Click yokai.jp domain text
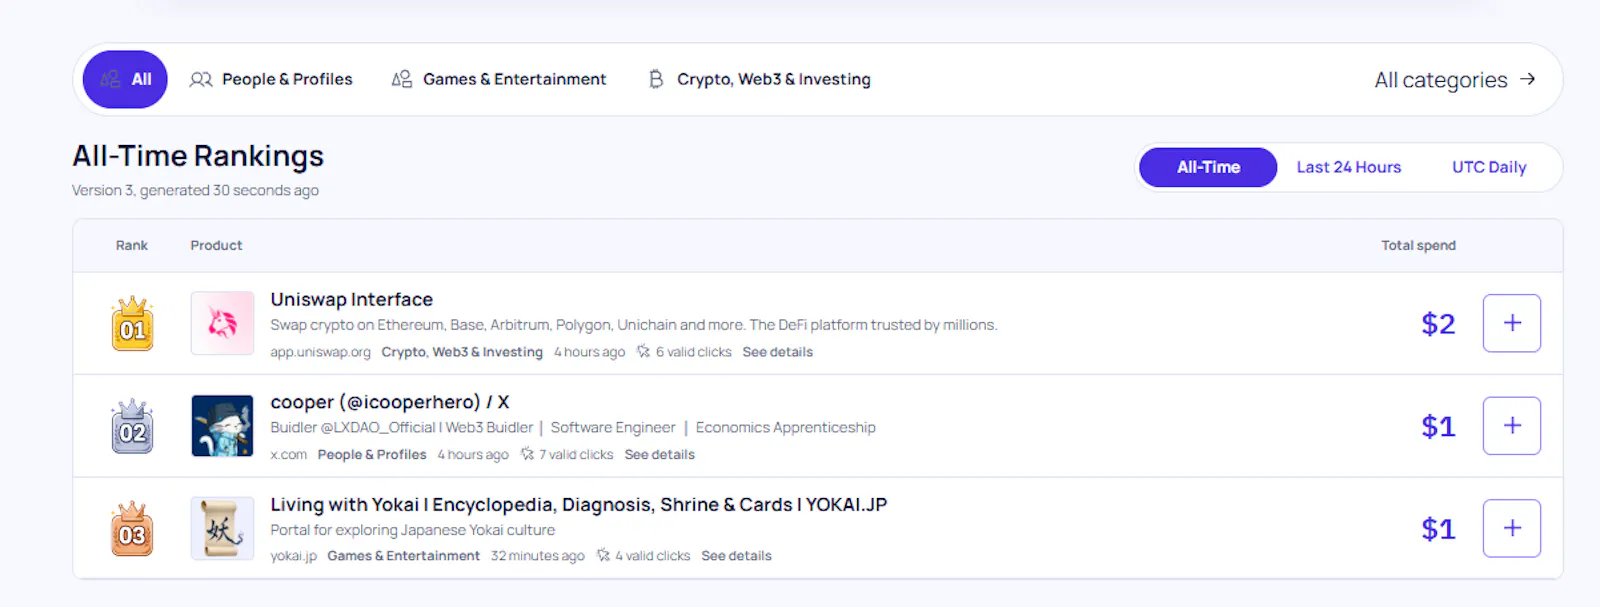 point(293,556)
